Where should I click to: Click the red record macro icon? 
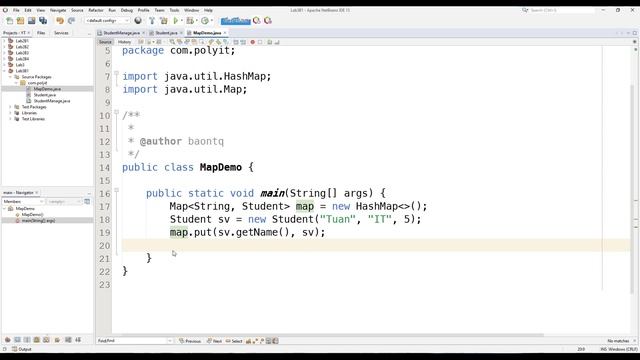pyautogui.click(x=253, y=42)
